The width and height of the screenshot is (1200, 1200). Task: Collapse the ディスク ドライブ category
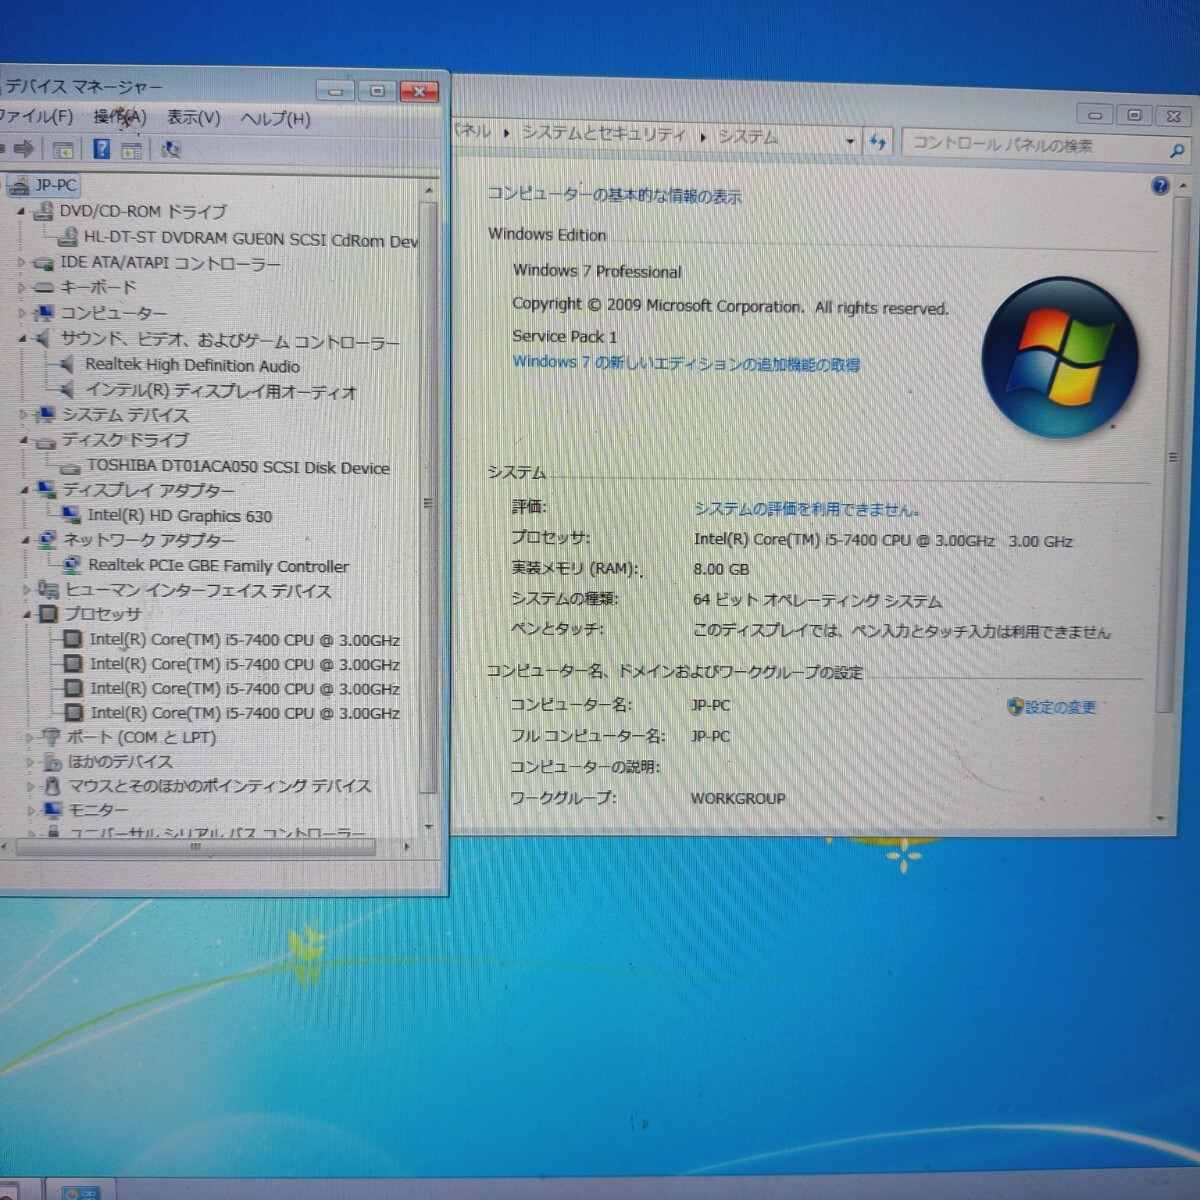(24, 440)
